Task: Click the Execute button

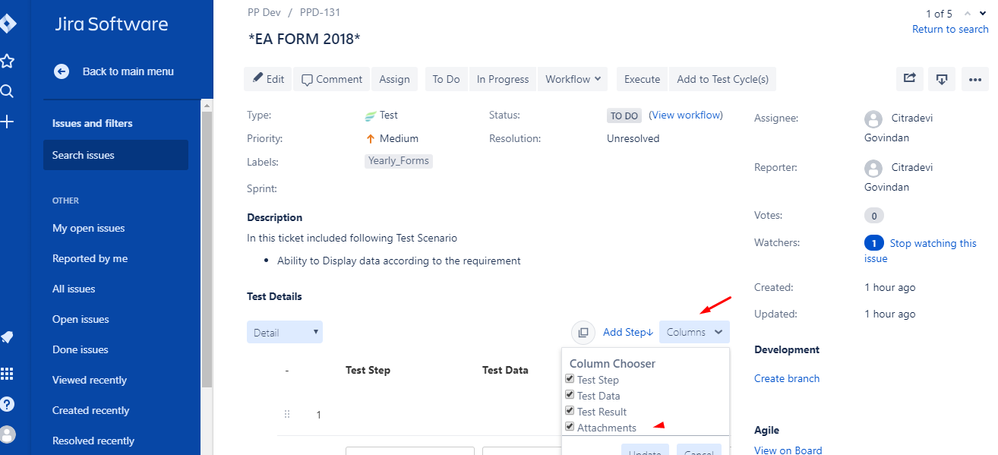Action: [x=642, y=79]
